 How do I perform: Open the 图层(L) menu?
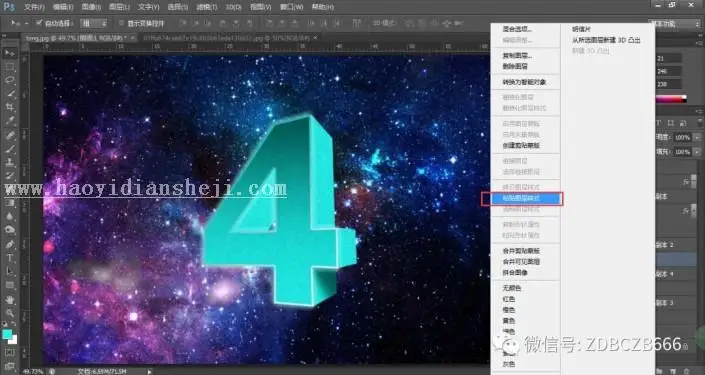[x=119, y=7]
